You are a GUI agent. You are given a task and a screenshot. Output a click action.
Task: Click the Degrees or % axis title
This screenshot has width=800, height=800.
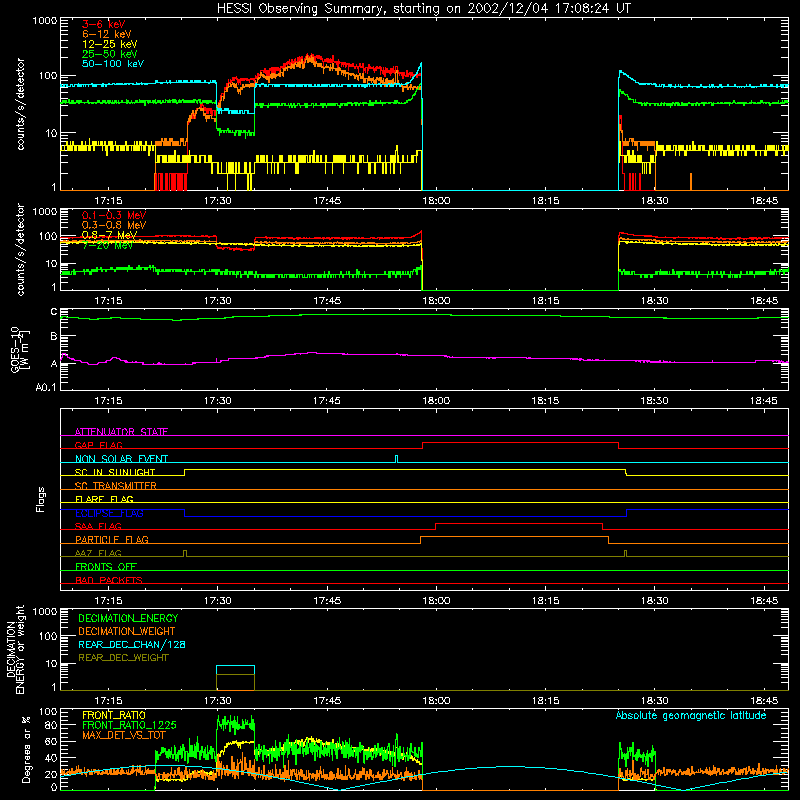(x=27, y=749)
